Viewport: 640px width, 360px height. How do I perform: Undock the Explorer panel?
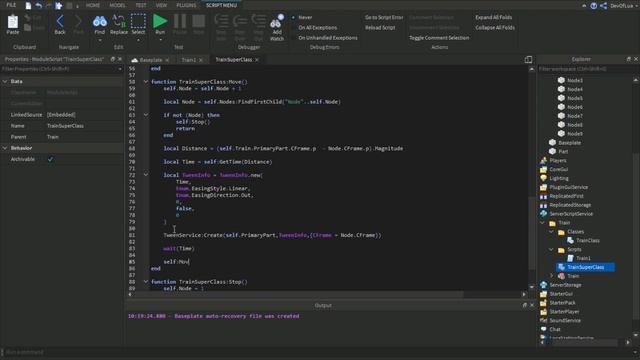click(x=629, y=59)
